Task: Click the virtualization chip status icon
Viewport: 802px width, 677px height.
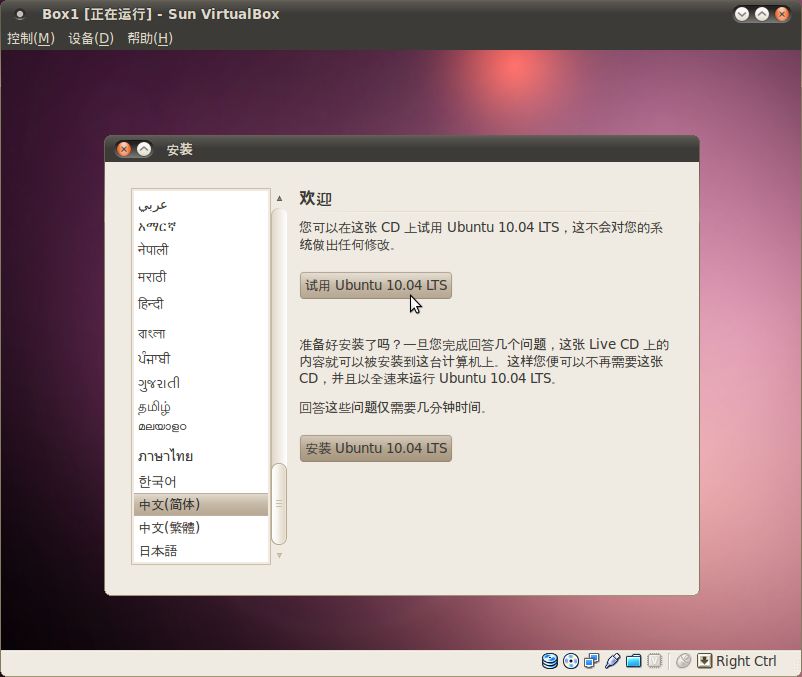Action: 654,661
